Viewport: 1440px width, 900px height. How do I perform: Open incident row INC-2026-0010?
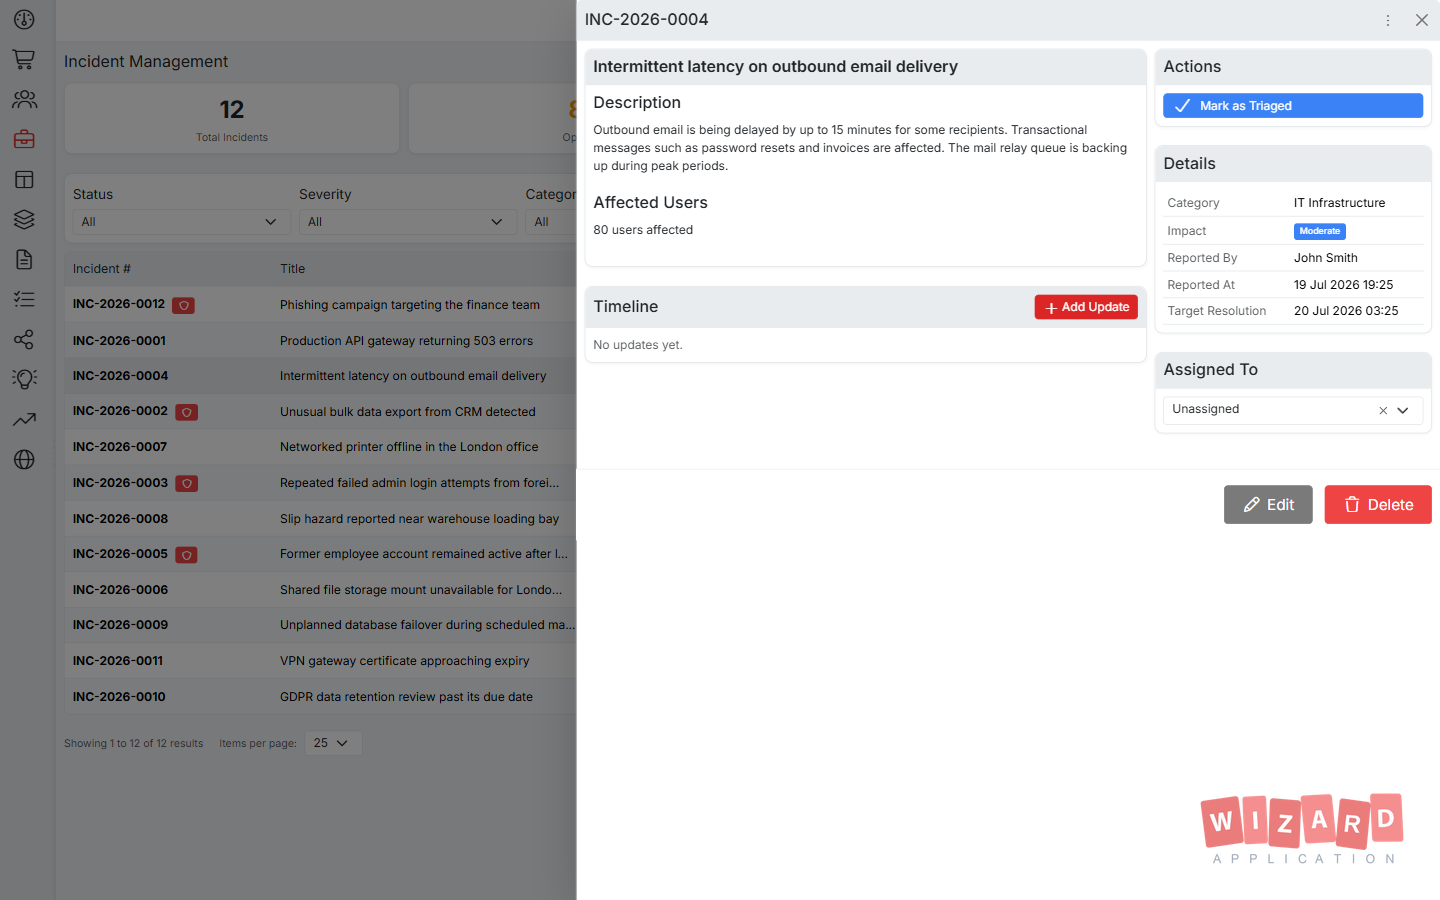coord(321,697)
